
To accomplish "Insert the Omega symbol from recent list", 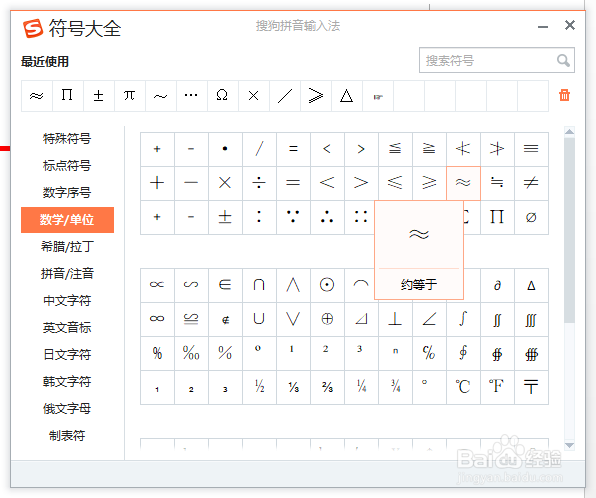I will pyautogui.click(x=222, y=95).
